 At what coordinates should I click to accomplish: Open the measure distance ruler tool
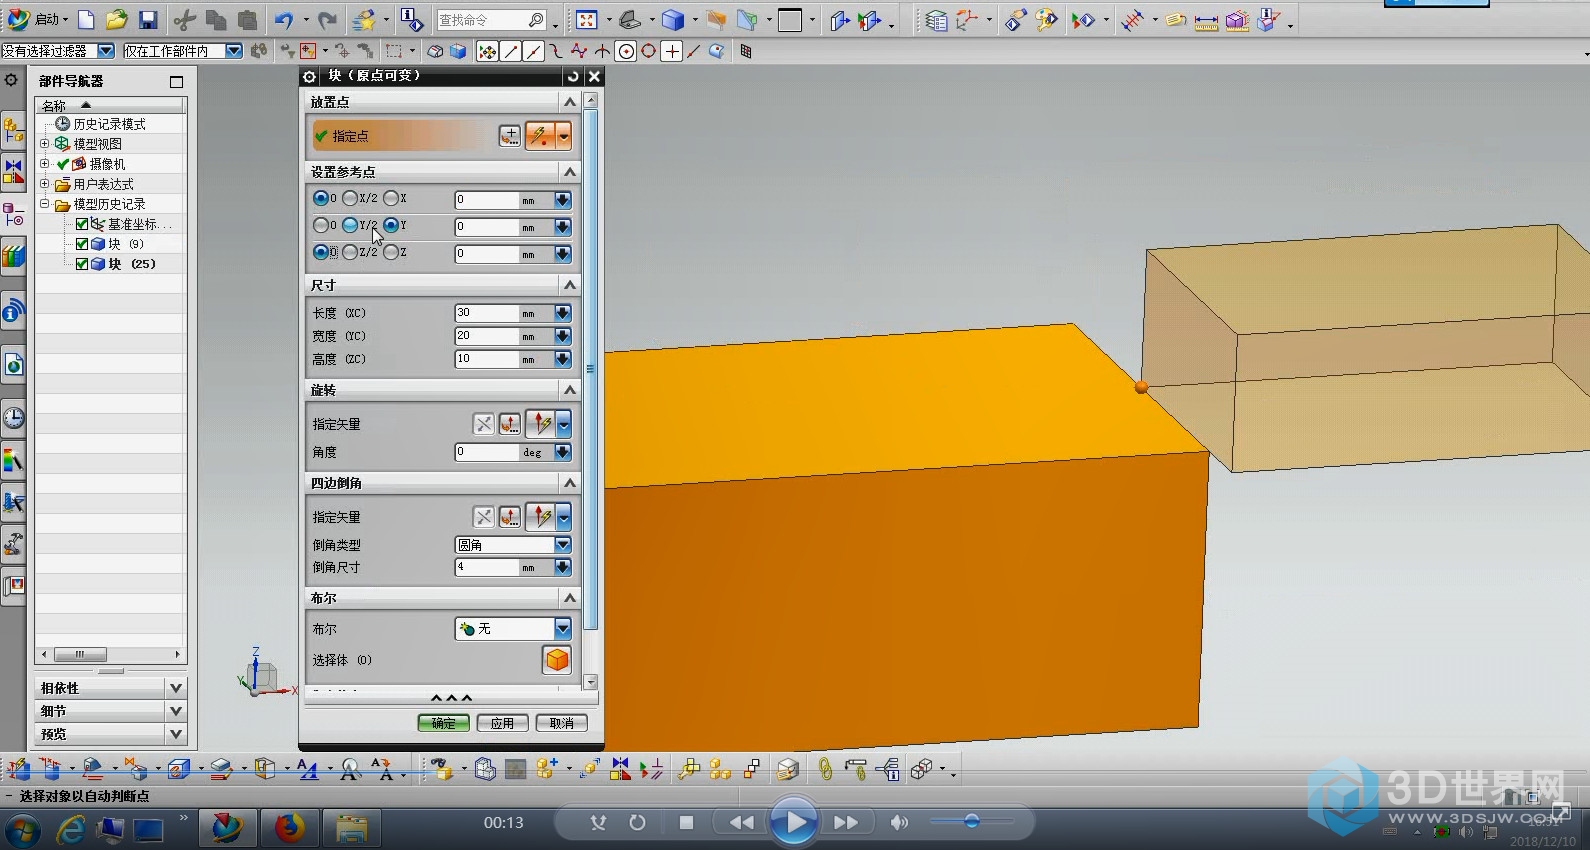tap(1206, 21)
